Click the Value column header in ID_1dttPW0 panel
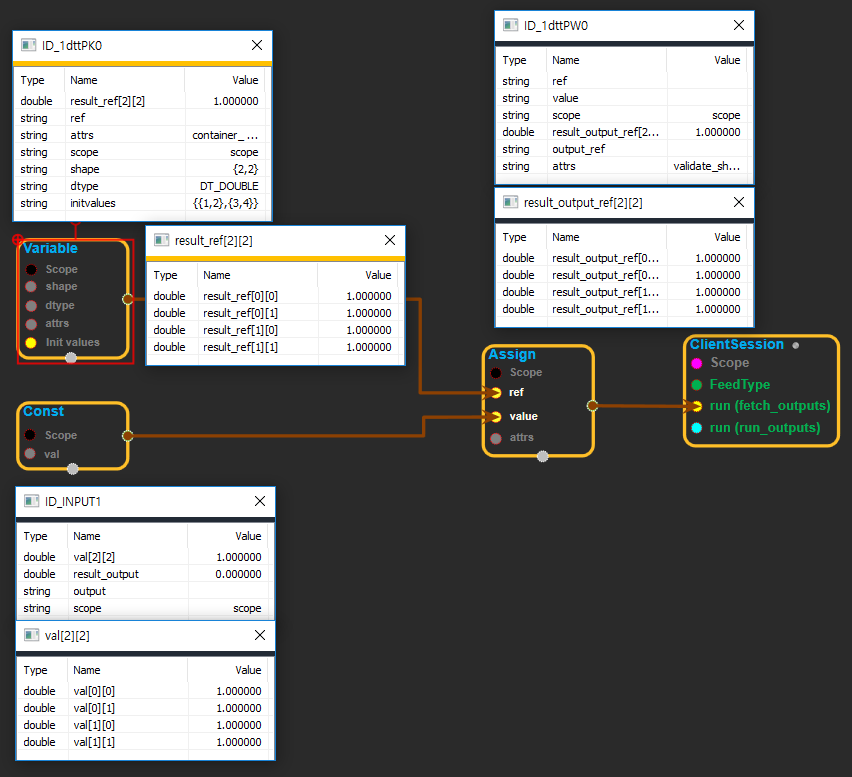Viewport: 852px width, 777px height. (x=726, y=60)
